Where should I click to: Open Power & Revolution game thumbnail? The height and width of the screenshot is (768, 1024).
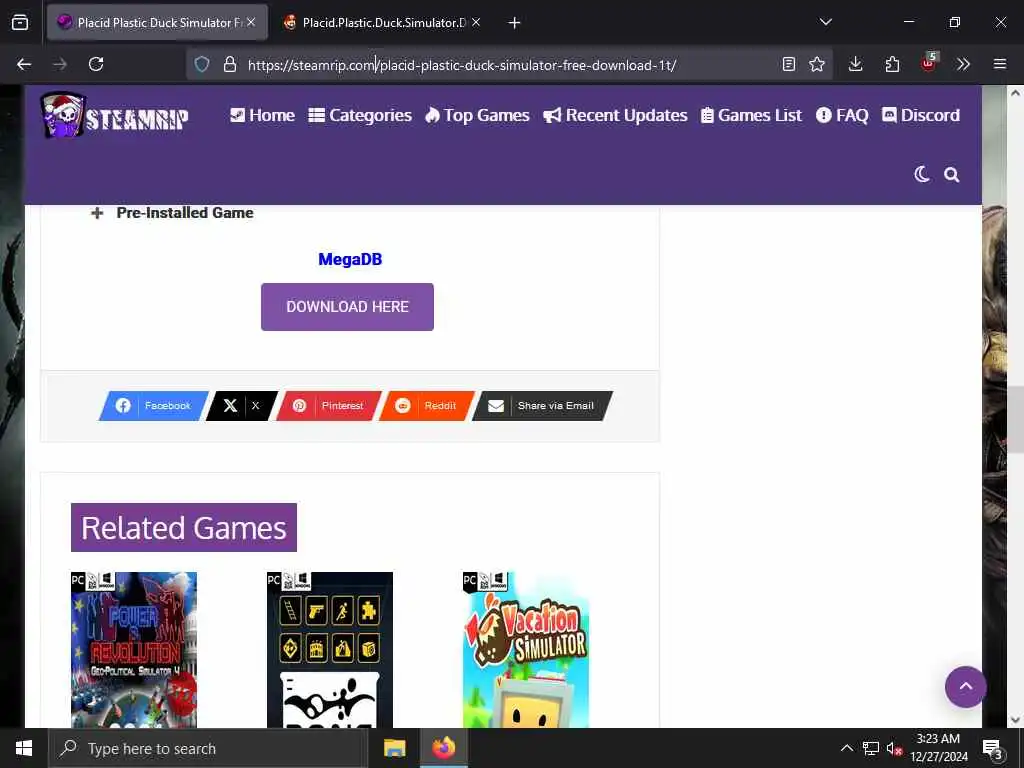(134, 650)
